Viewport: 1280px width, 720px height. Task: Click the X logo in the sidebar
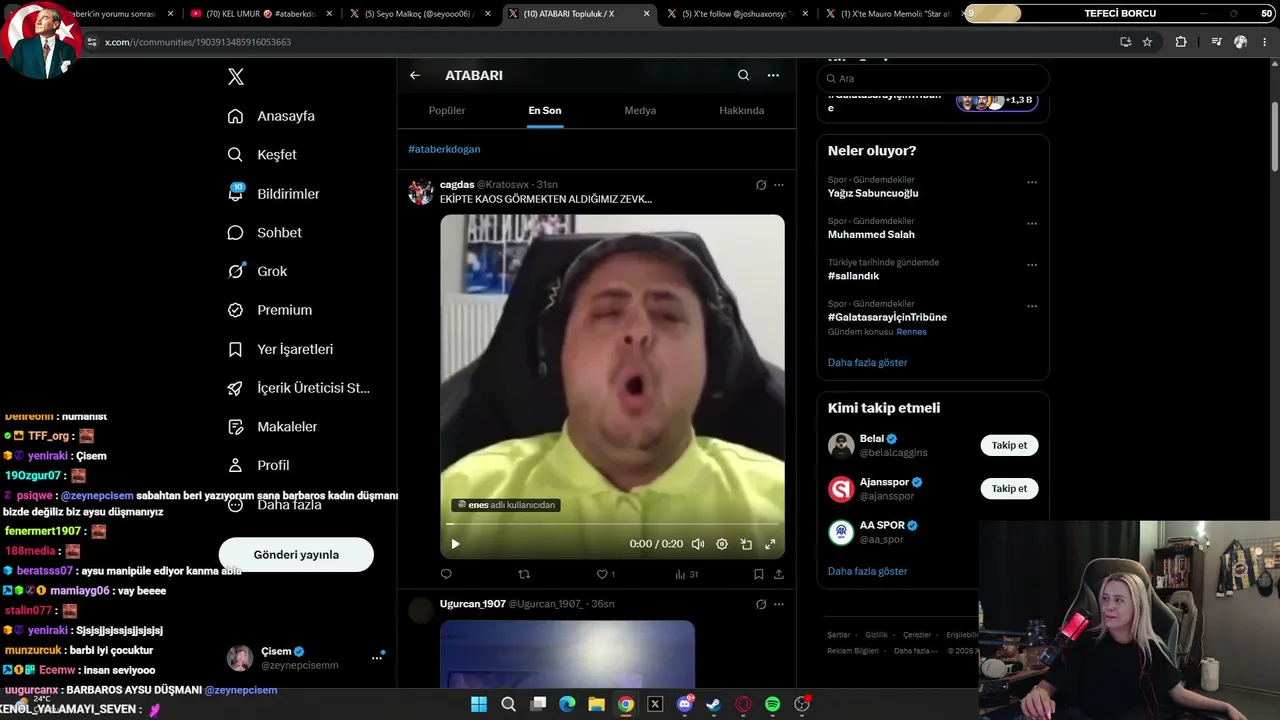point(236,77)
